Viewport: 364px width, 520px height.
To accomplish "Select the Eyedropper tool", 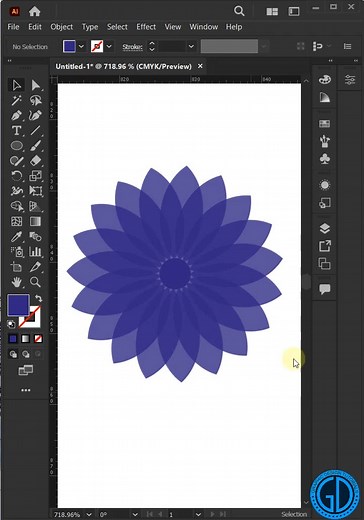I will click(16, 237).
